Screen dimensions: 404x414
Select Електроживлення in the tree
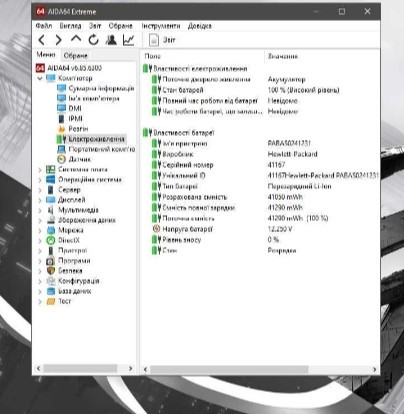click(x=91, y=139)
